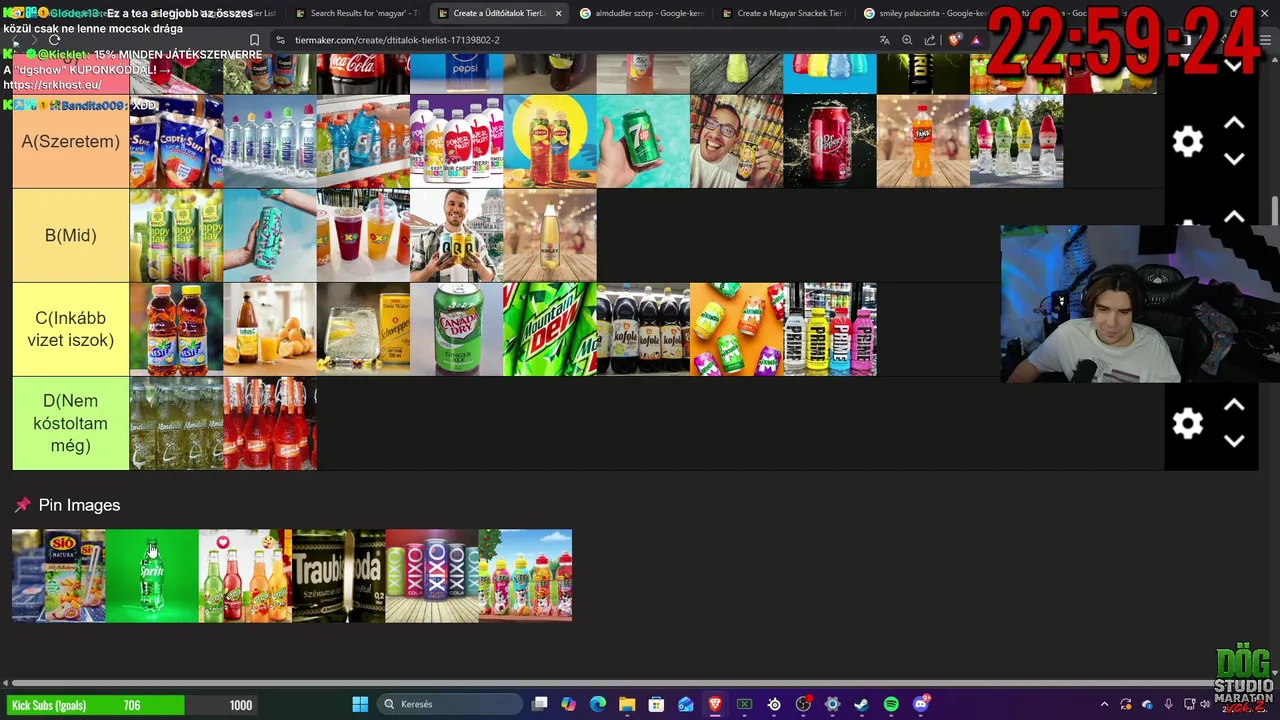
Task: Click the vertical page scrollbar
Action: [x=1275, y=212]
